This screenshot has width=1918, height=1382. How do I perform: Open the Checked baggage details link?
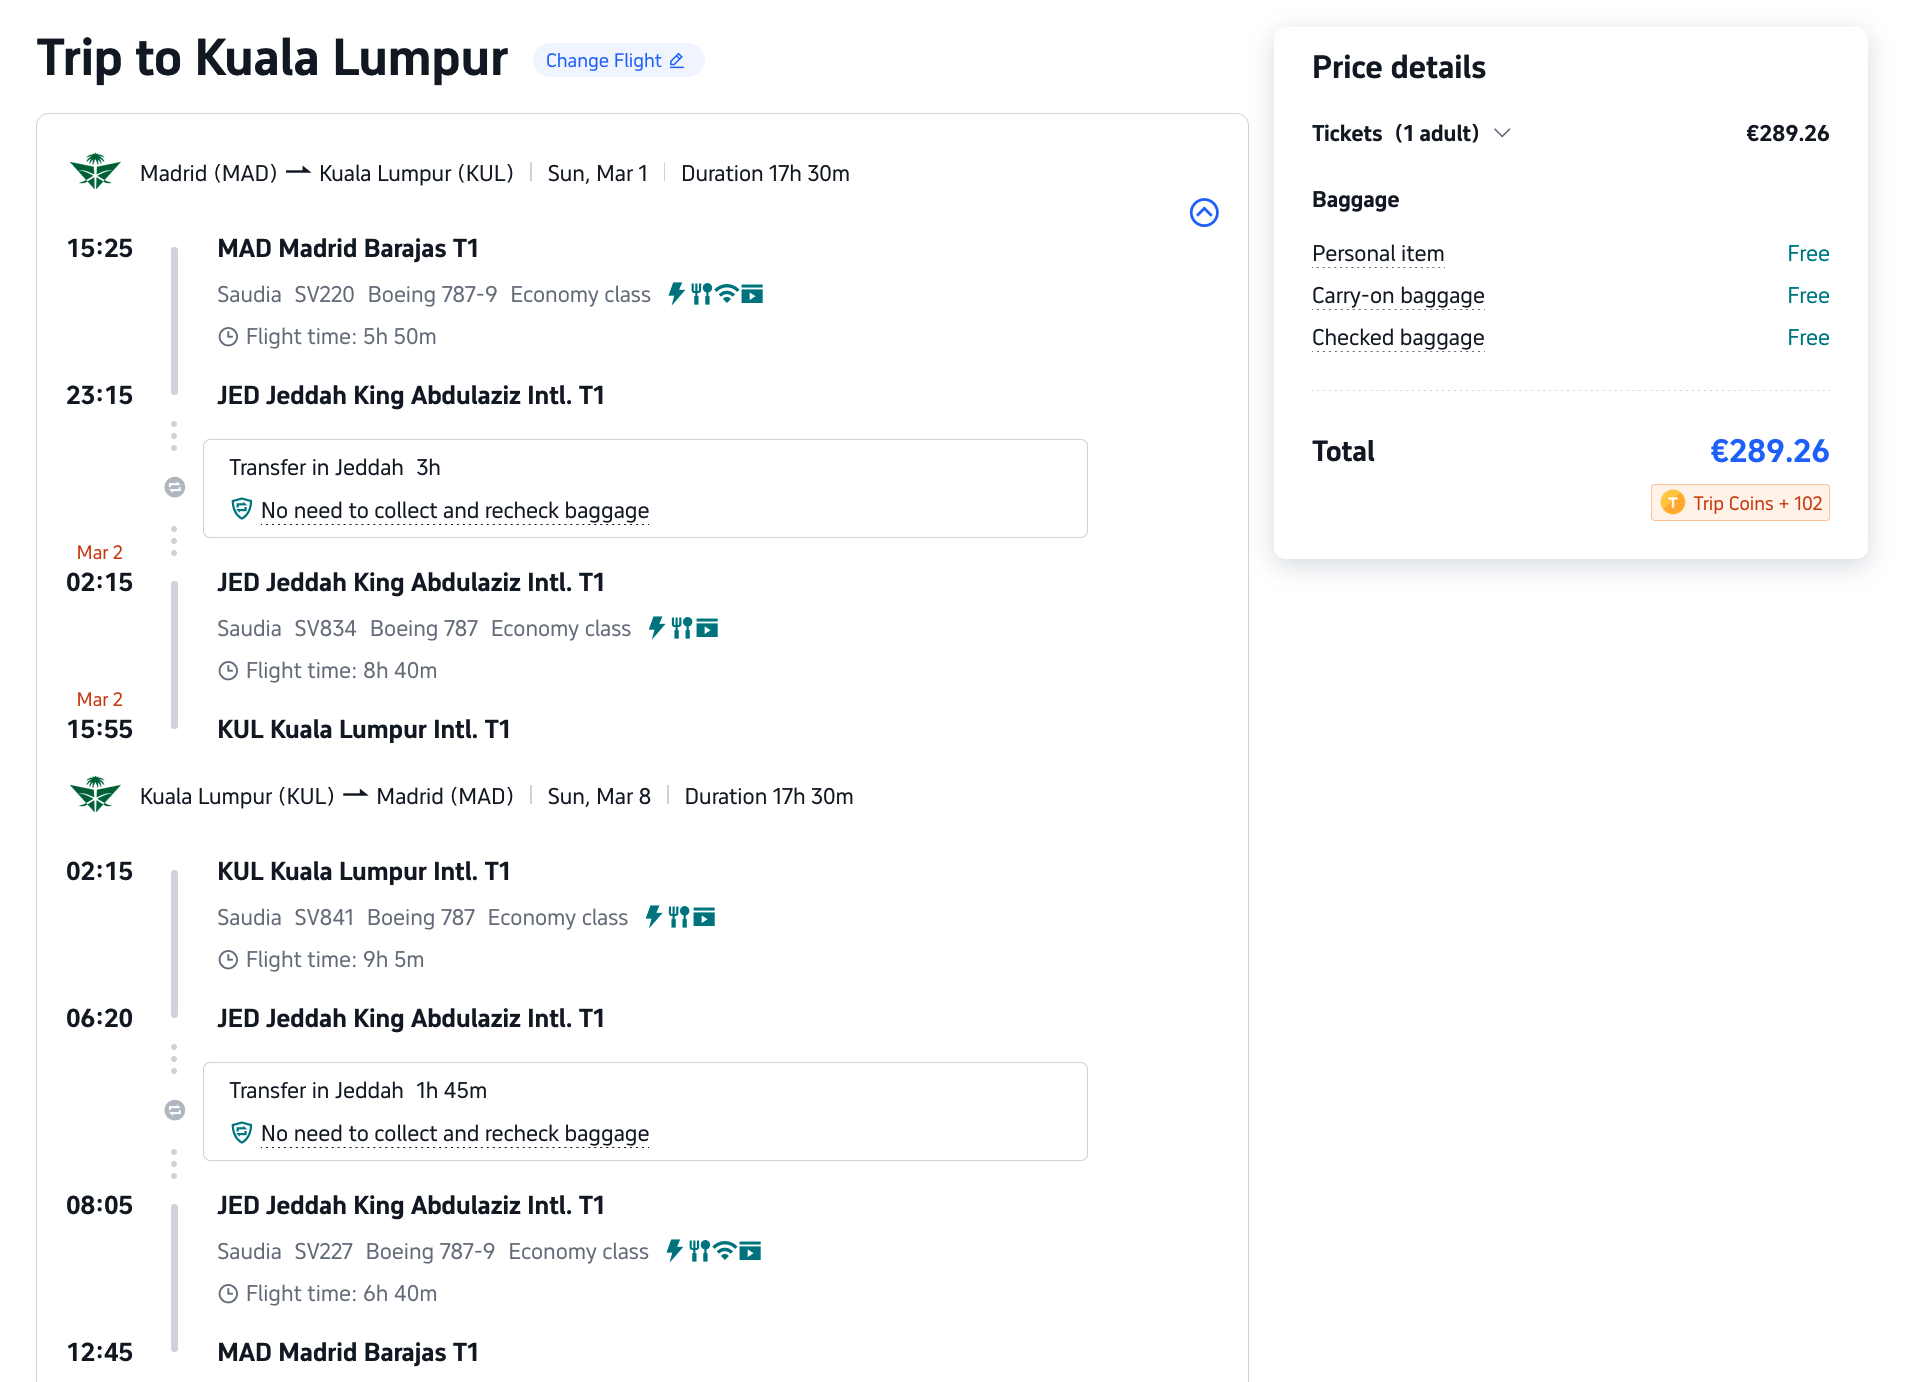coord(1397,338)
